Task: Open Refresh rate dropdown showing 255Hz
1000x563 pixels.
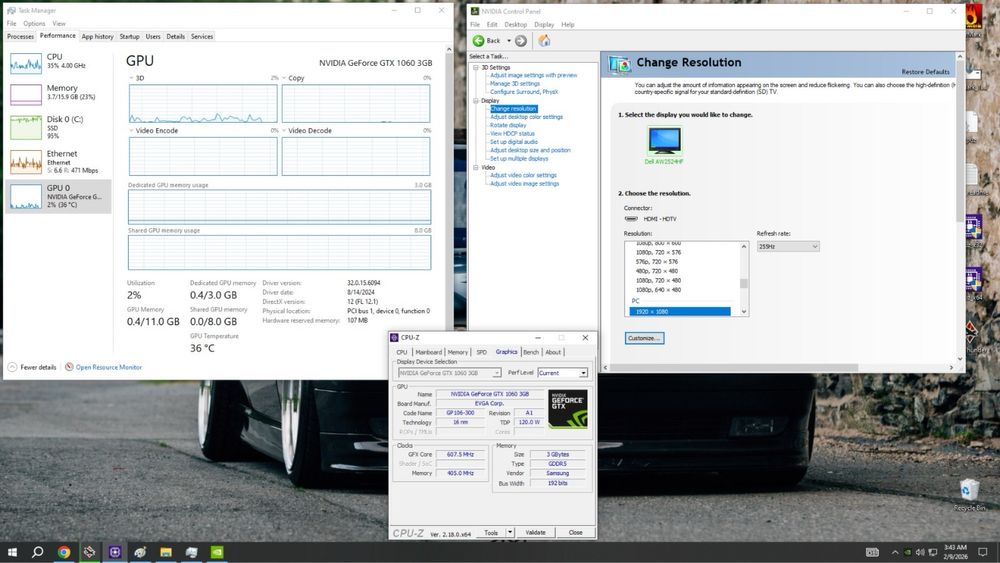Action: [788, 247]
